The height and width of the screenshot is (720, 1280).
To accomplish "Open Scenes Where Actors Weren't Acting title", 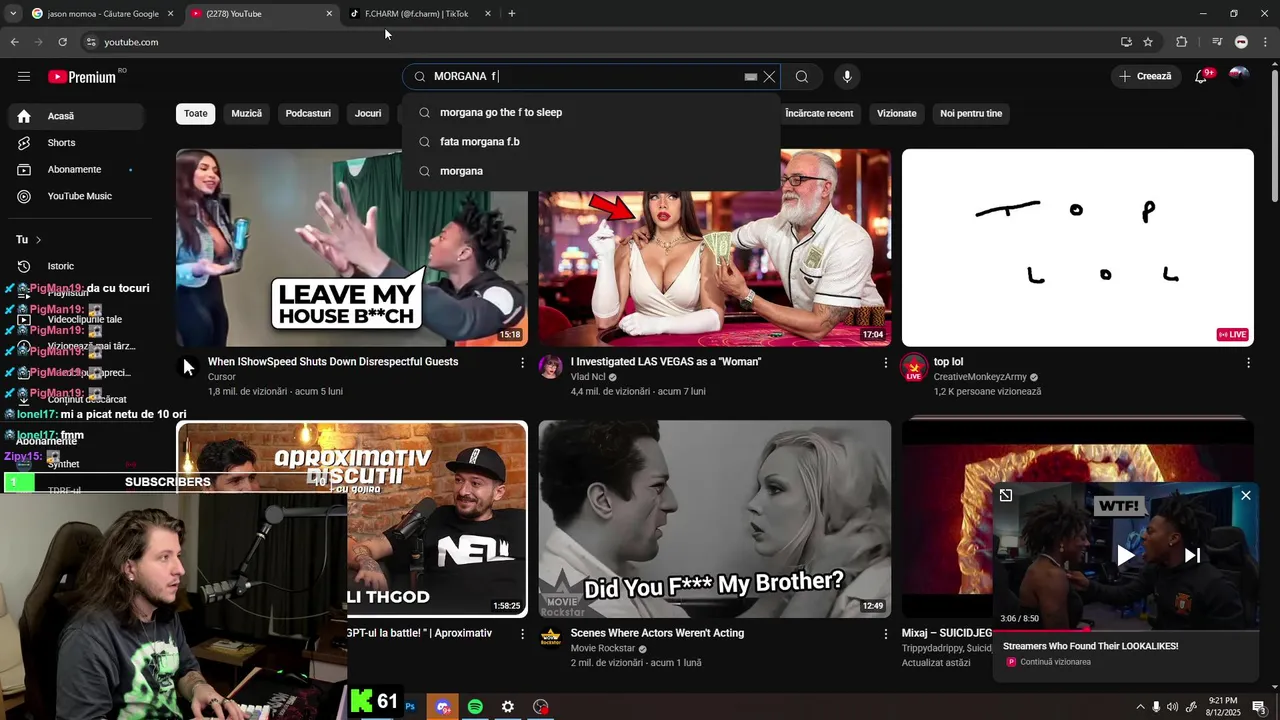I will [x=657, y=633].
